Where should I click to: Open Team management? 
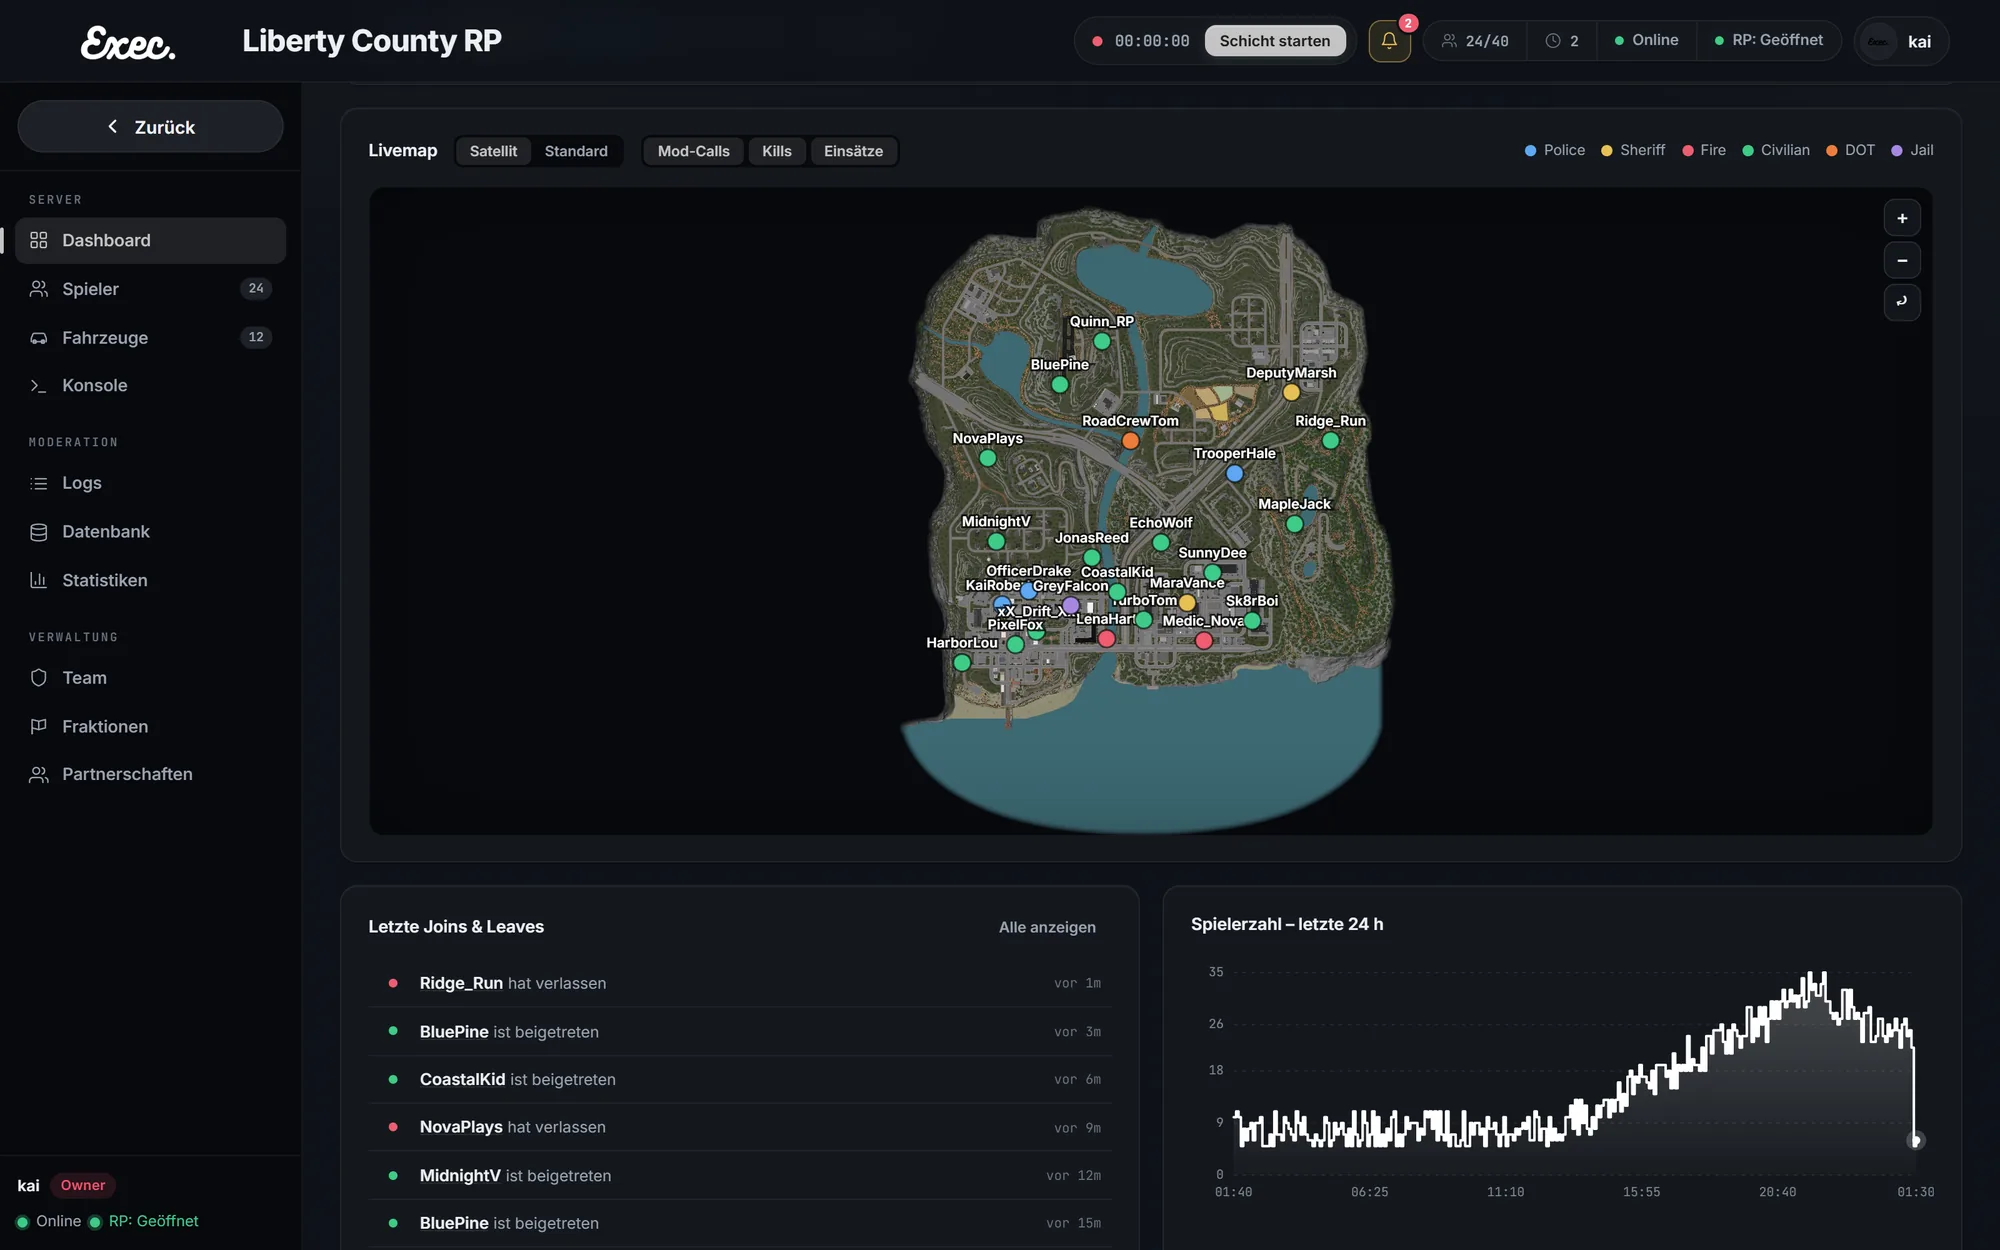[x=150, y=678]
